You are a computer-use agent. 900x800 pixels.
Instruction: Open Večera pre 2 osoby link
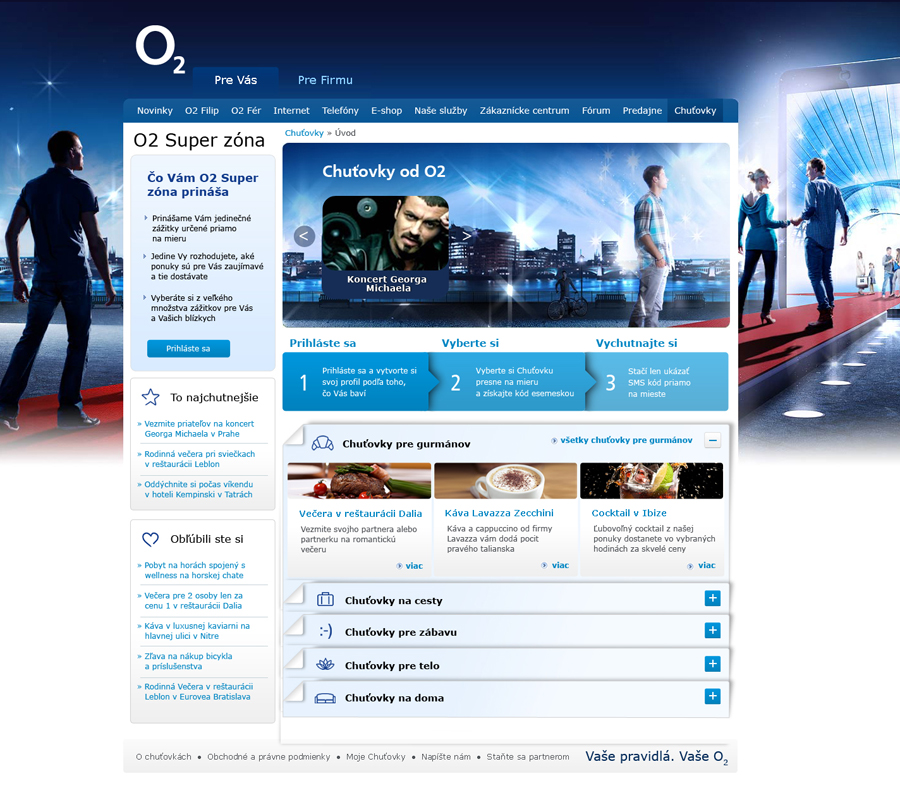pyautogui.click(x=193, y=601)
